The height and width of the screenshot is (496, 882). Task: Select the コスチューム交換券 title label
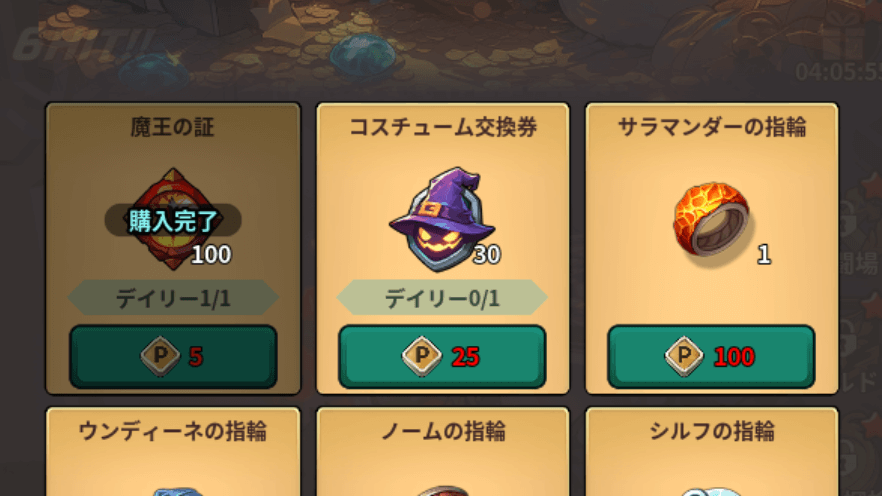(443, 127)
